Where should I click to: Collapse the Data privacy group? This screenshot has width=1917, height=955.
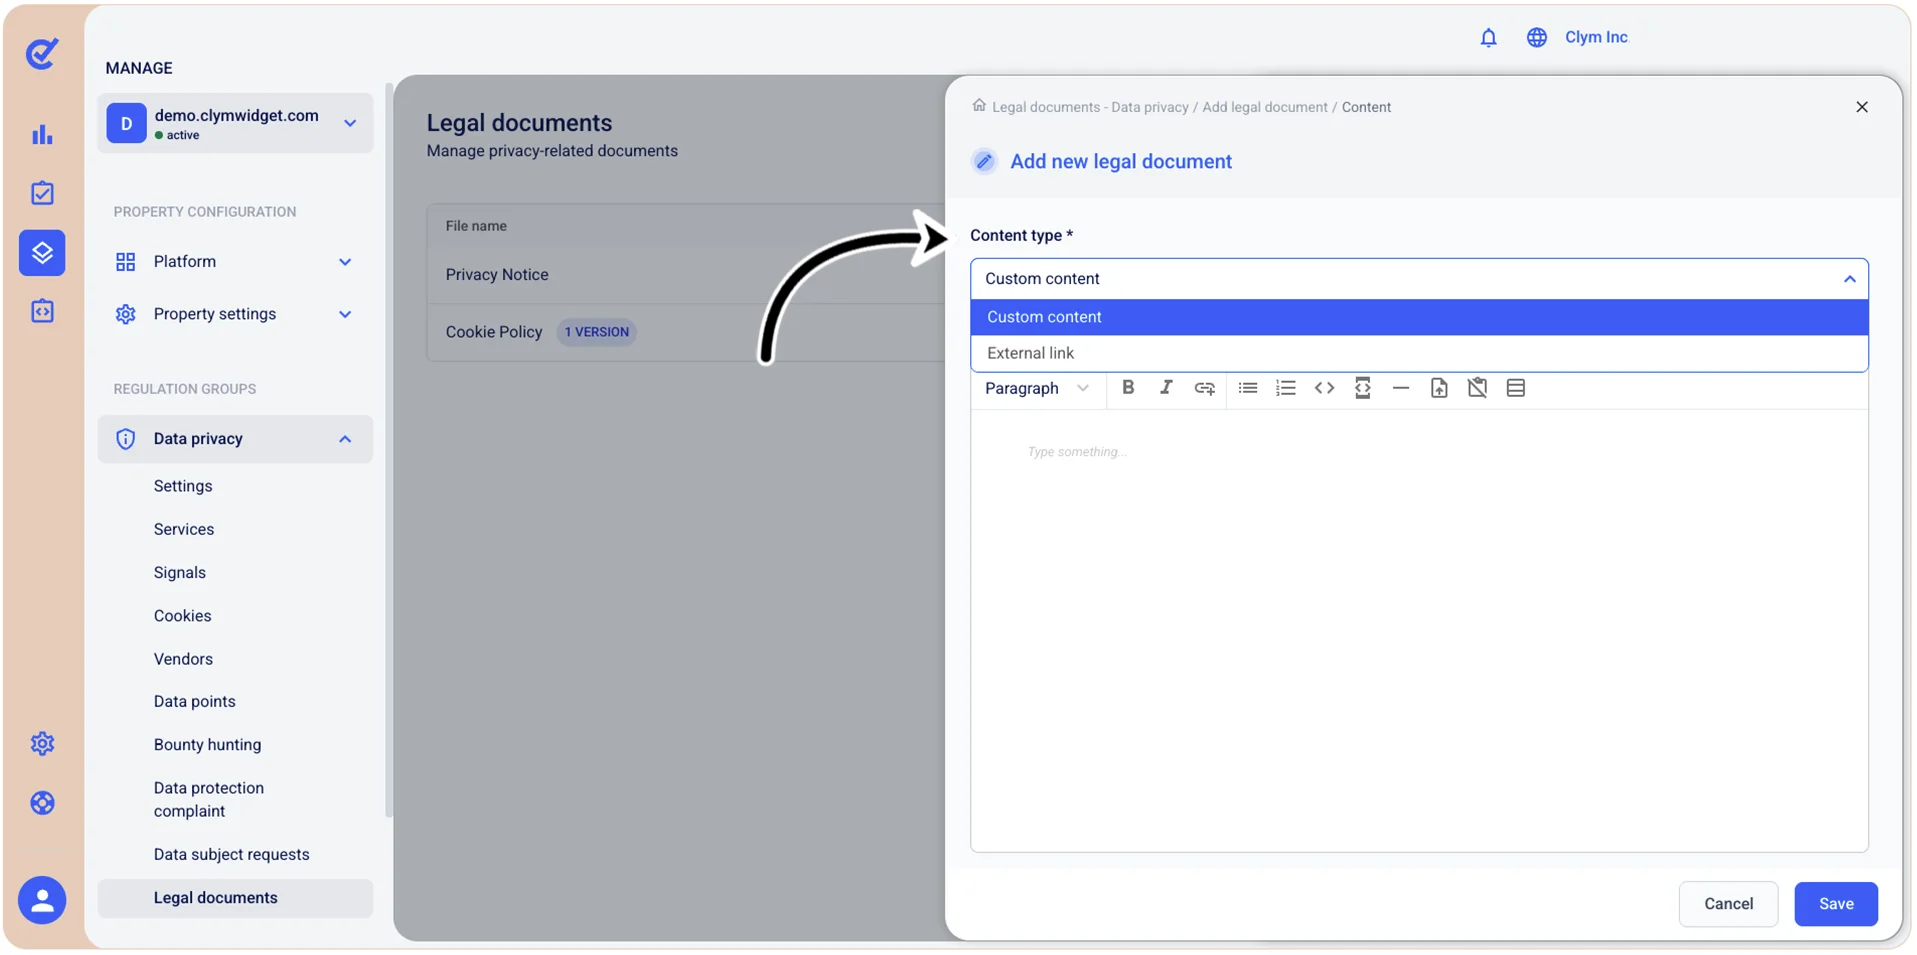click(235, 439)
